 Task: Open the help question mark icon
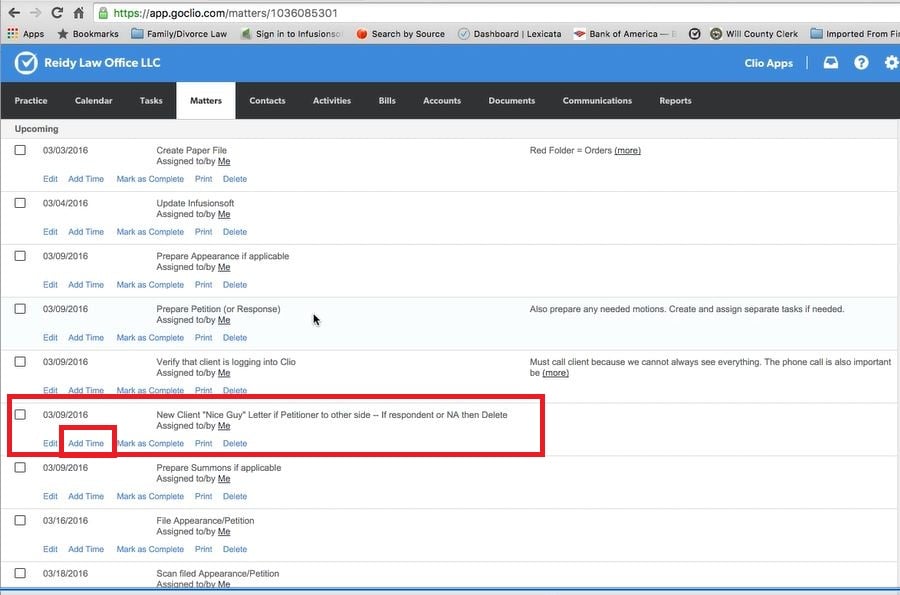pos(861,63)
